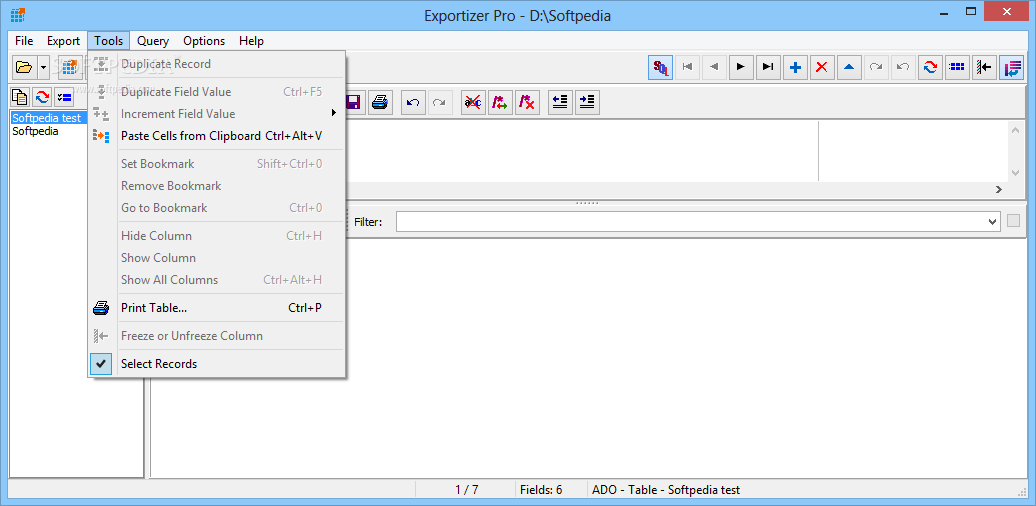Open the Filter combo box dropdown arrow
The image size is (1036, 506).
pyautogui.click(x=992, y=222)
